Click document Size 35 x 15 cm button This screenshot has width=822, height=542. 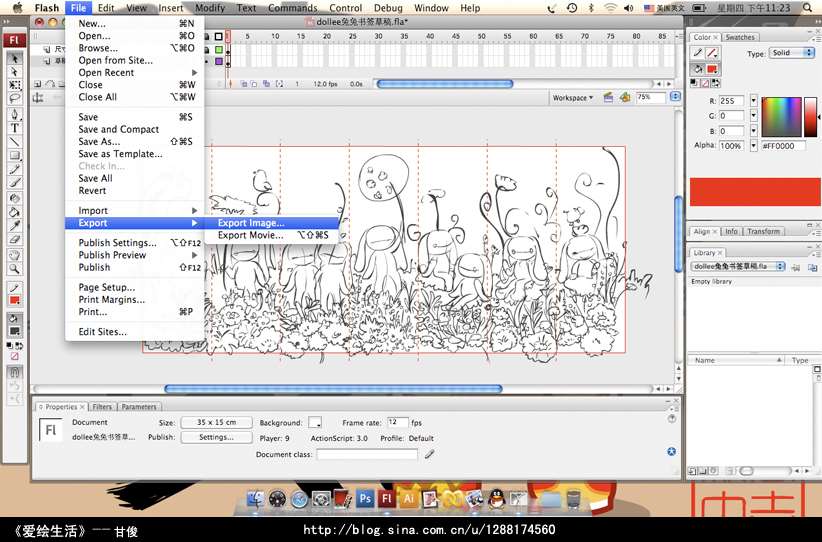217,422
